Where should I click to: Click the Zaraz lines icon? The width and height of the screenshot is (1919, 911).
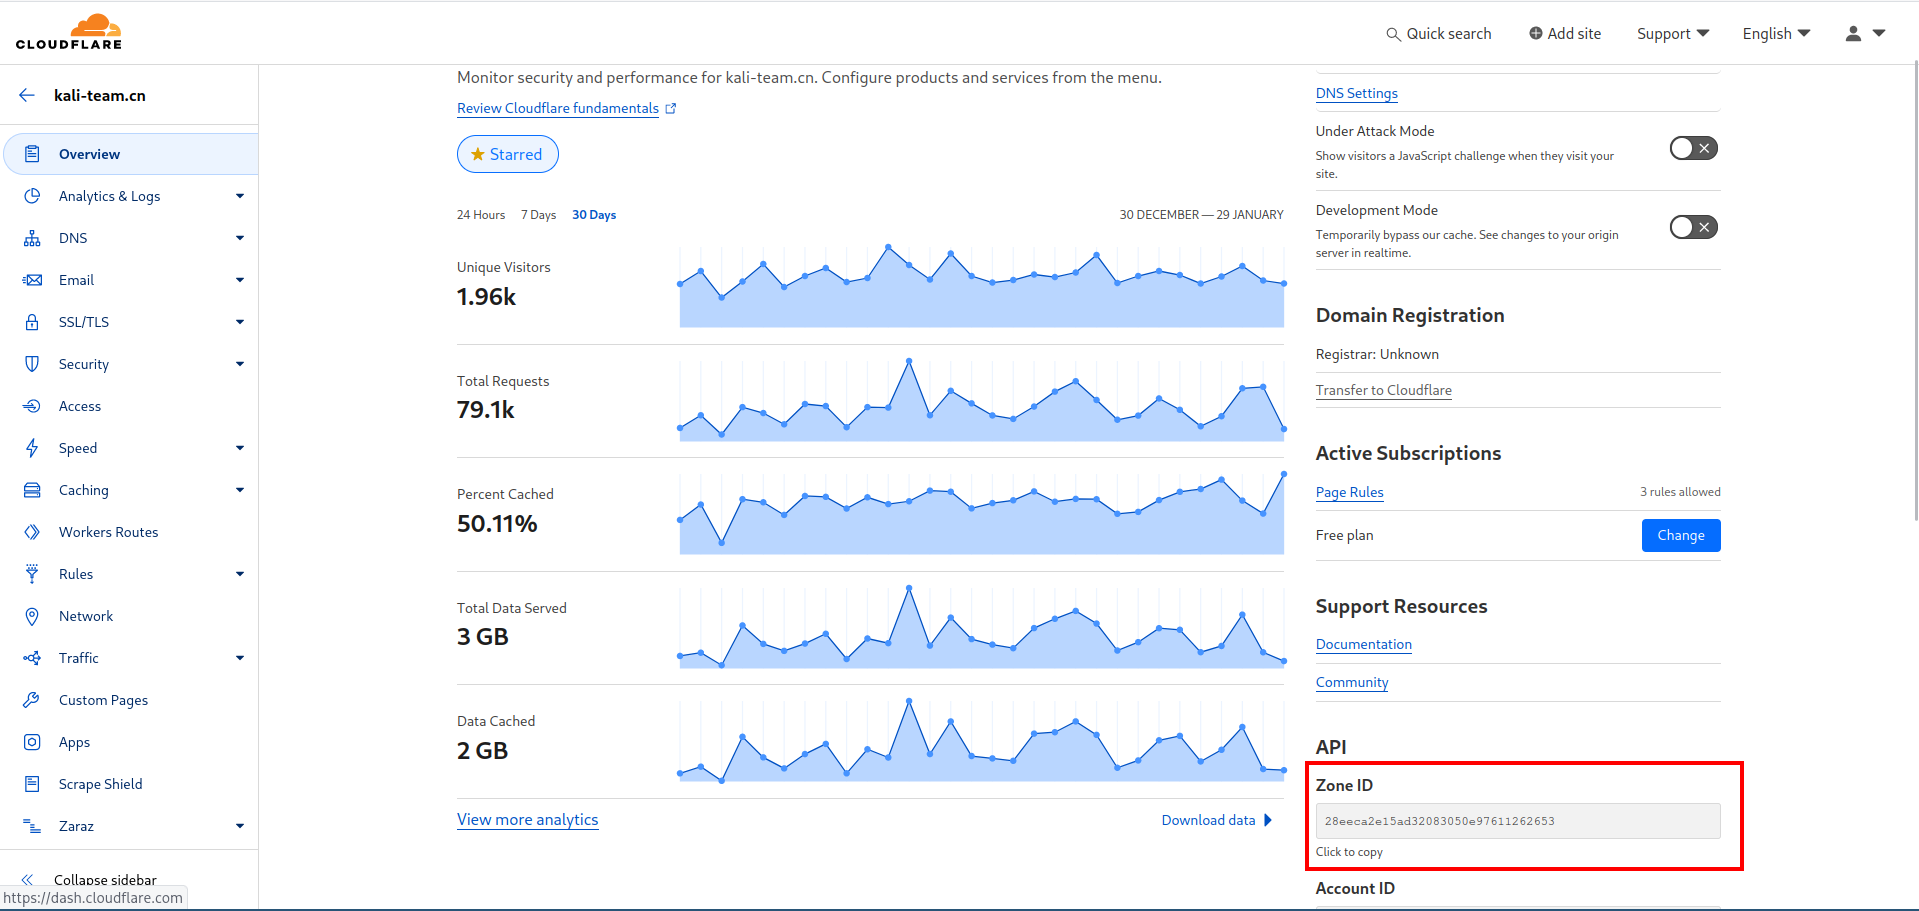click(32, 826)
